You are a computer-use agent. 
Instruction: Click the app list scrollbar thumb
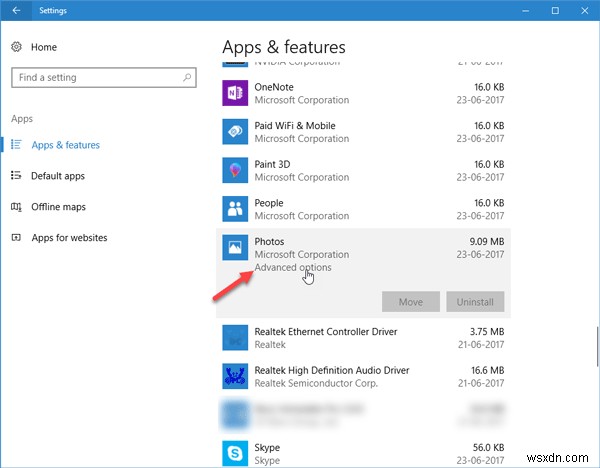click(x=597, y=347)
